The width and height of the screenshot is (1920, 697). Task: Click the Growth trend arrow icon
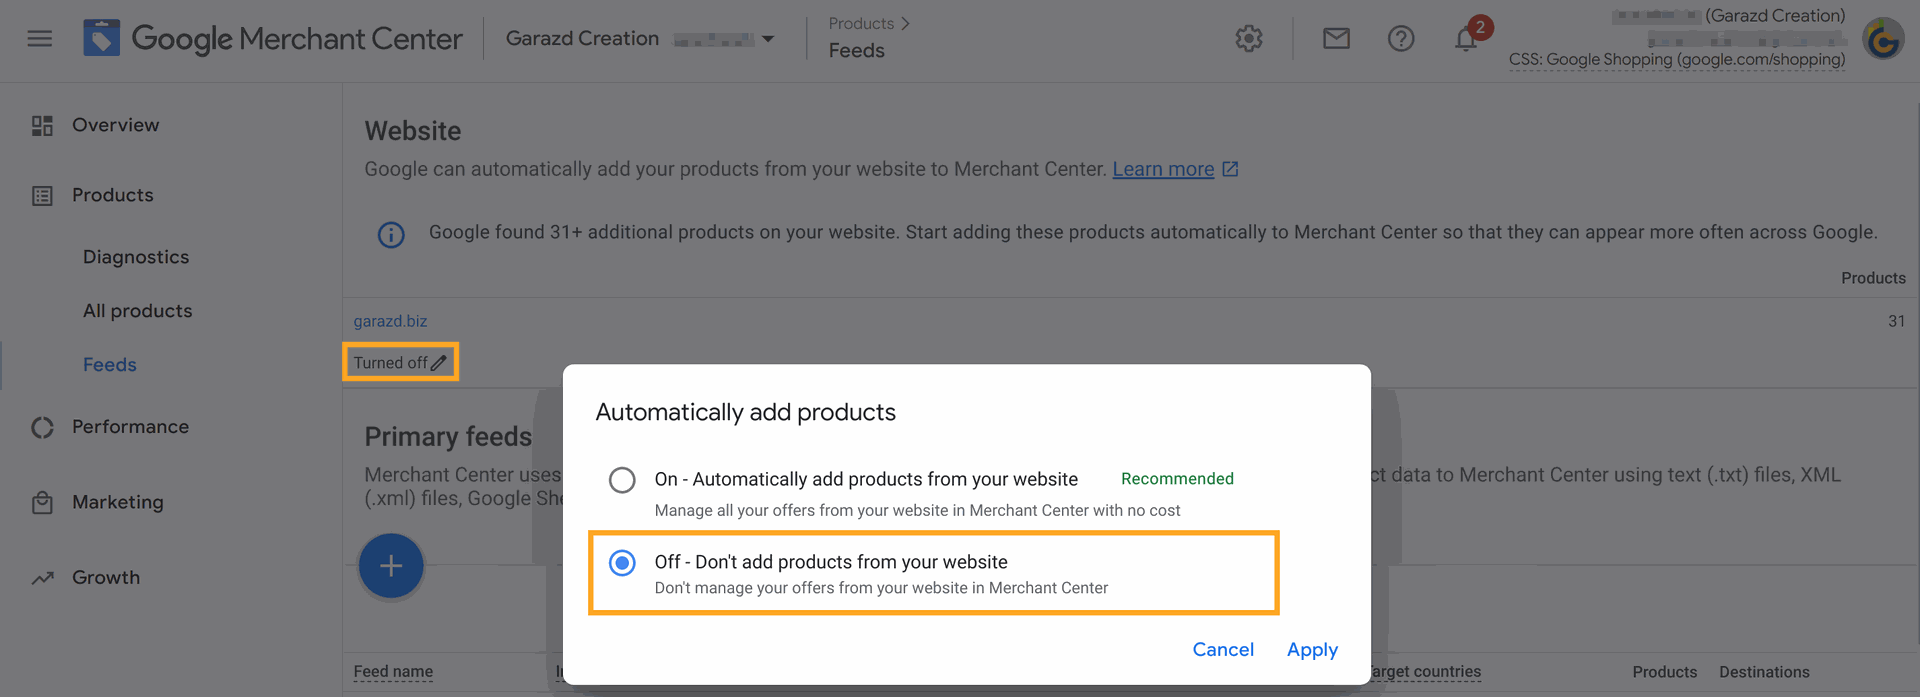42,578
